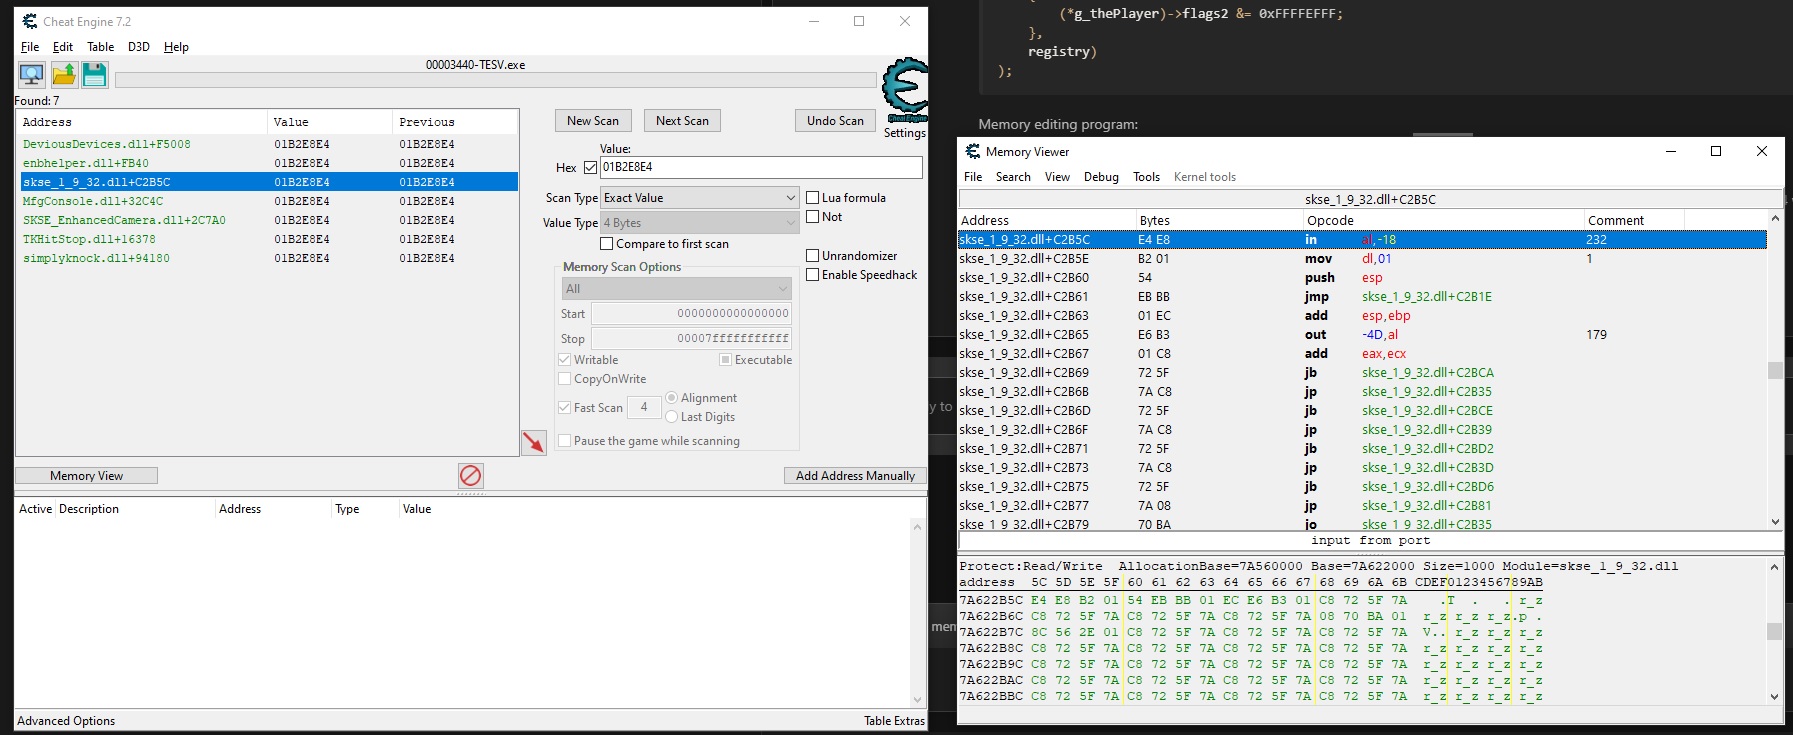The image size is (1793, 735).
Task: Select disassembler row skse_1_9_32.dll+C2B61 jmp
Action: (x=1362, y=297)
